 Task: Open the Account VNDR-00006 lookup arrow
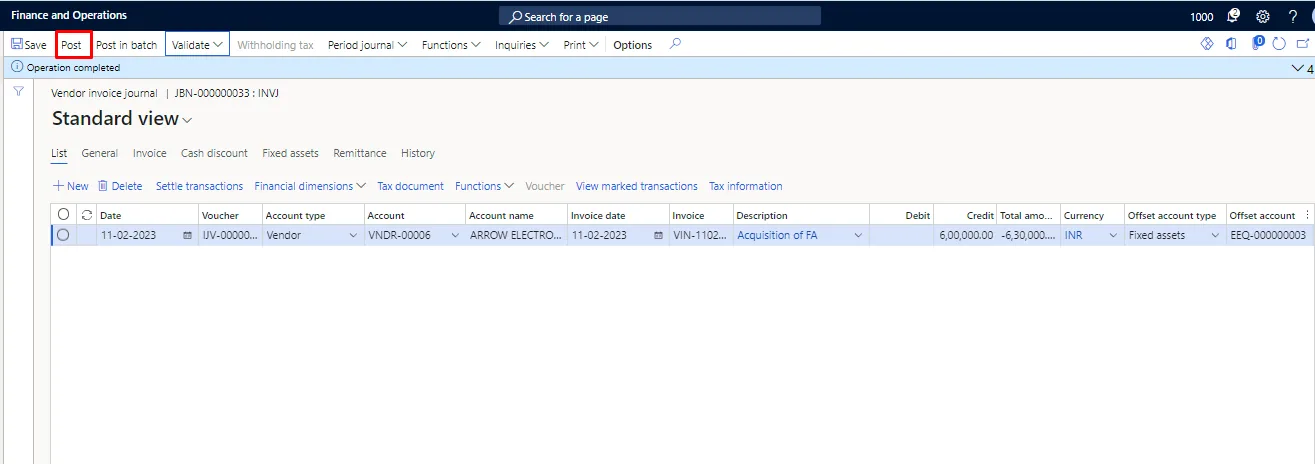pyautogui.click(x=455, y=236)
